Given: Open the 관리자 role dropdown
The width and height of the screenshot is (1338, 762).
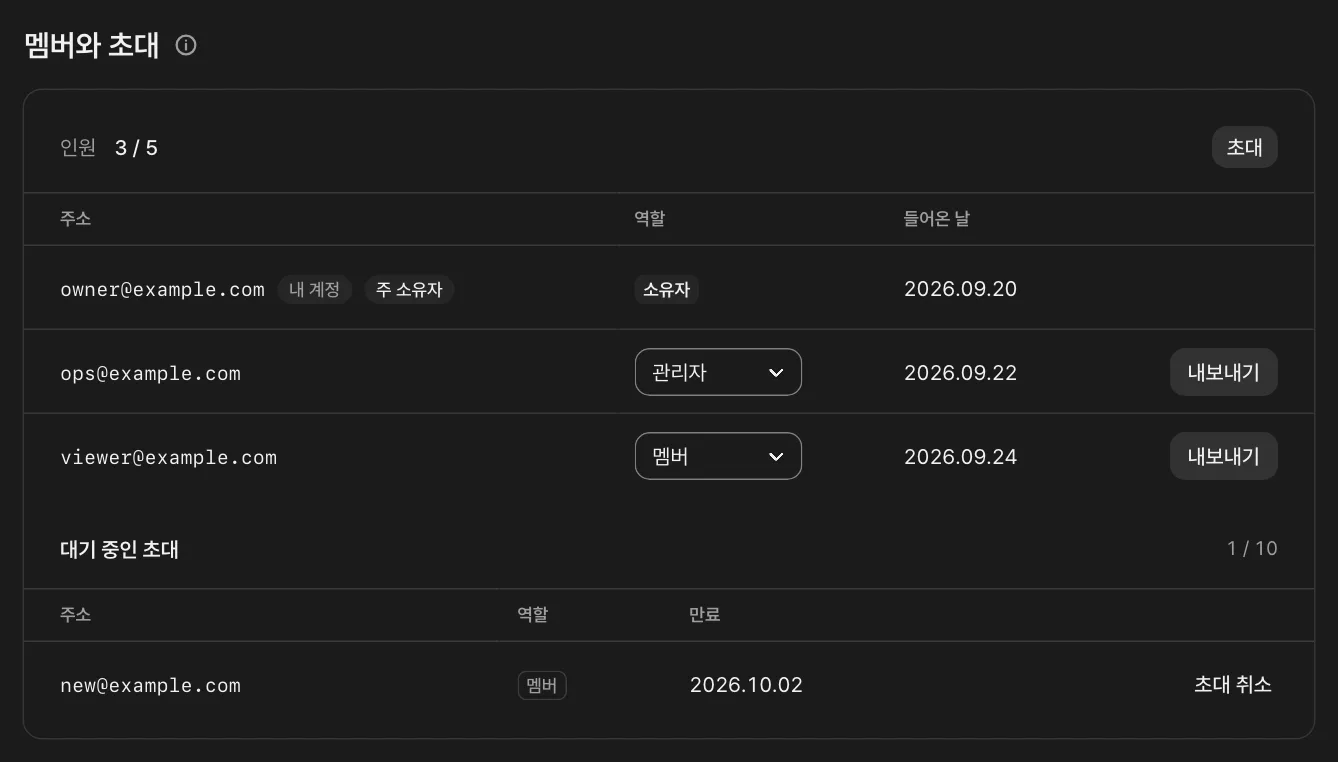Looking at the screenshot, I should [718, 372].
